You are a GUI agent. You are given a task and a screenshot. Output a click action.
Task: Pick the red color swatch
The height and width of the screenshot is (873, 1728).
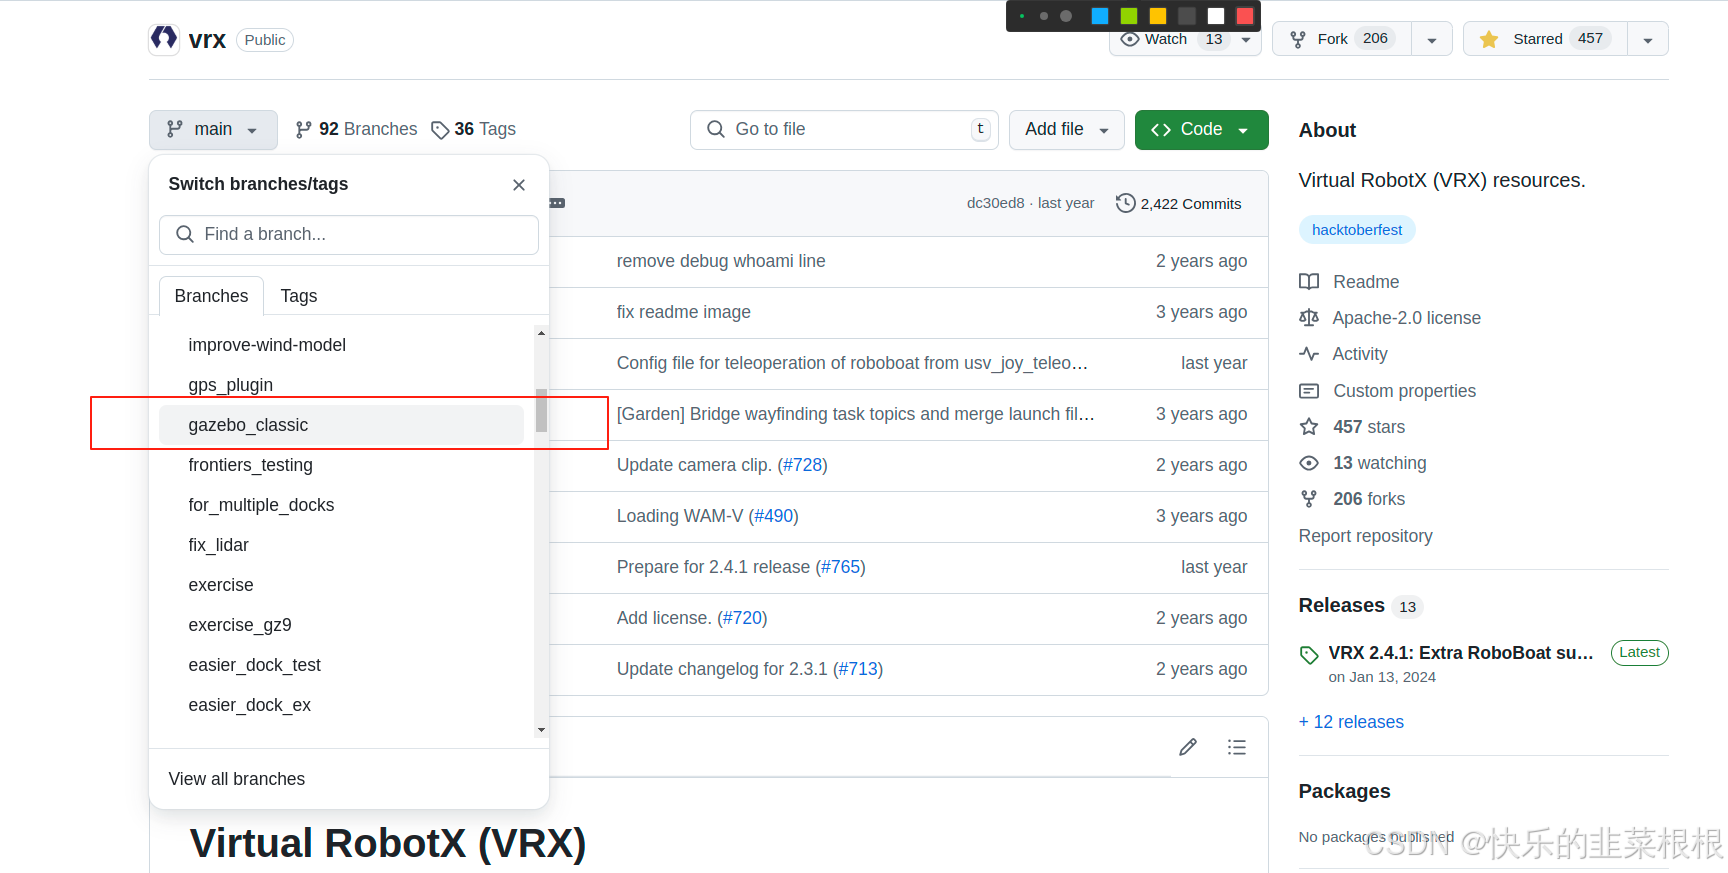[1245, 16]
